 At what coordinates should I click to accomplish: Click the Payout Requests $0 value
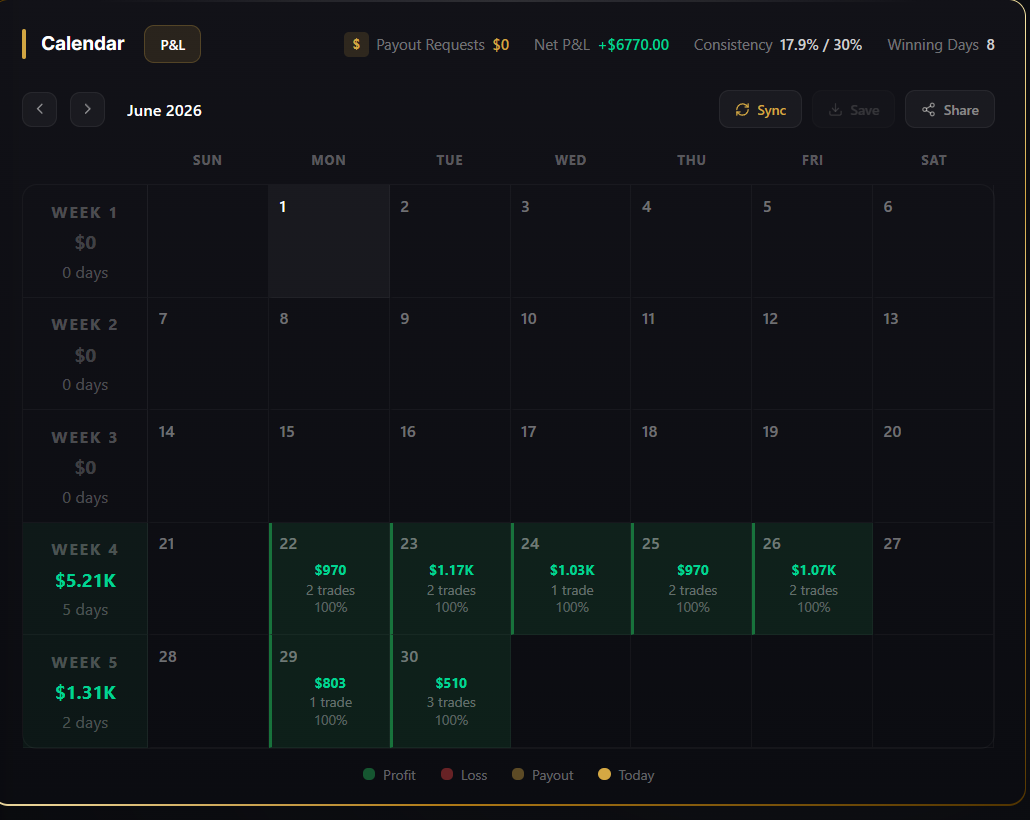coord(501,45)
